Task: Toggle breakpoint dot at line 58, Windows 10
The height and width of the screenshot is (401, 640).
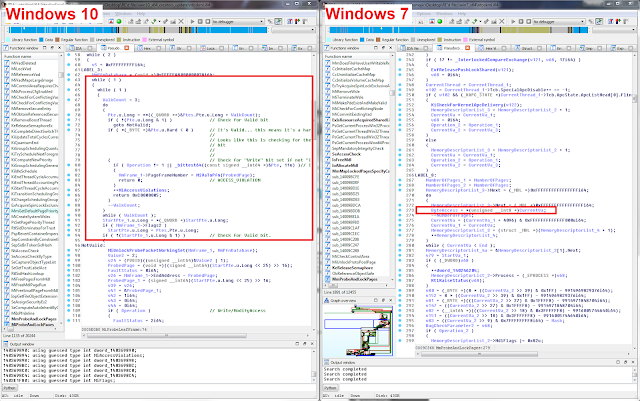Action: coord(69,55)
